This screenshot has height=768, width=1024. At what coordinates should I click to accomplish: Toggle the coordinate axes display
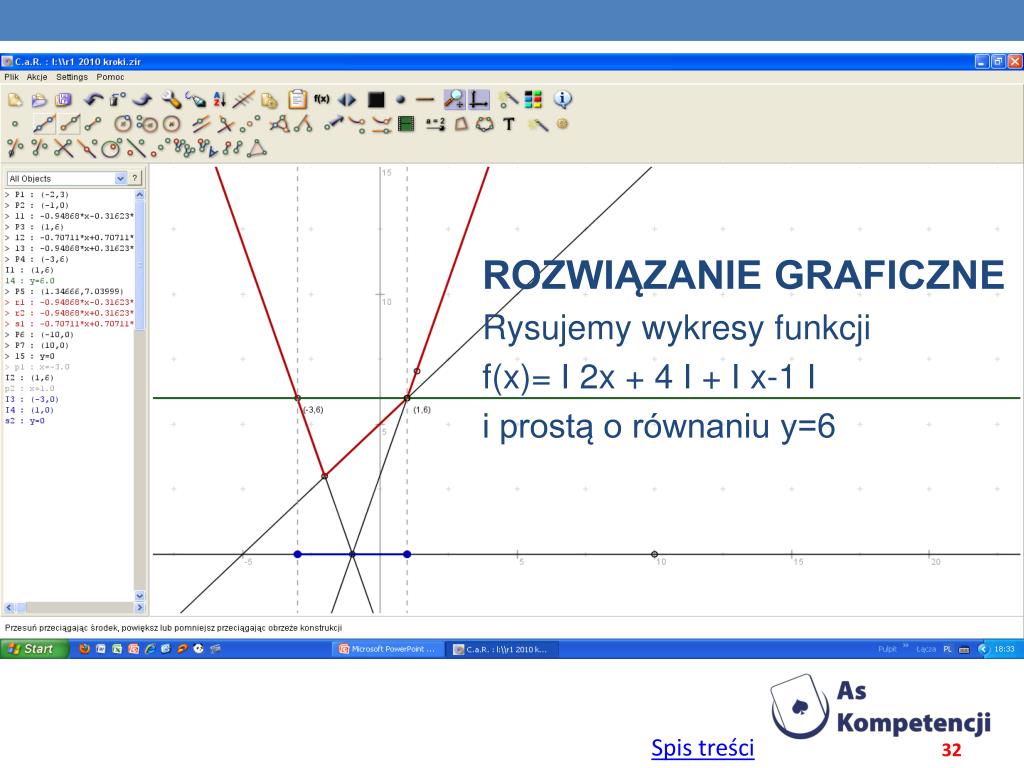pyautogui.click(x=479, y=100)
